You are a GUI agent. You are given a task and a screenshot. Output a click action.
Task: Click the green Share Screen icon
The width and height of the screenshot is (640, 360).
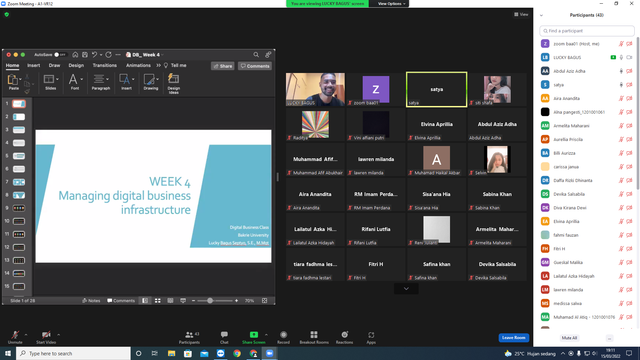tap(253, 335)
